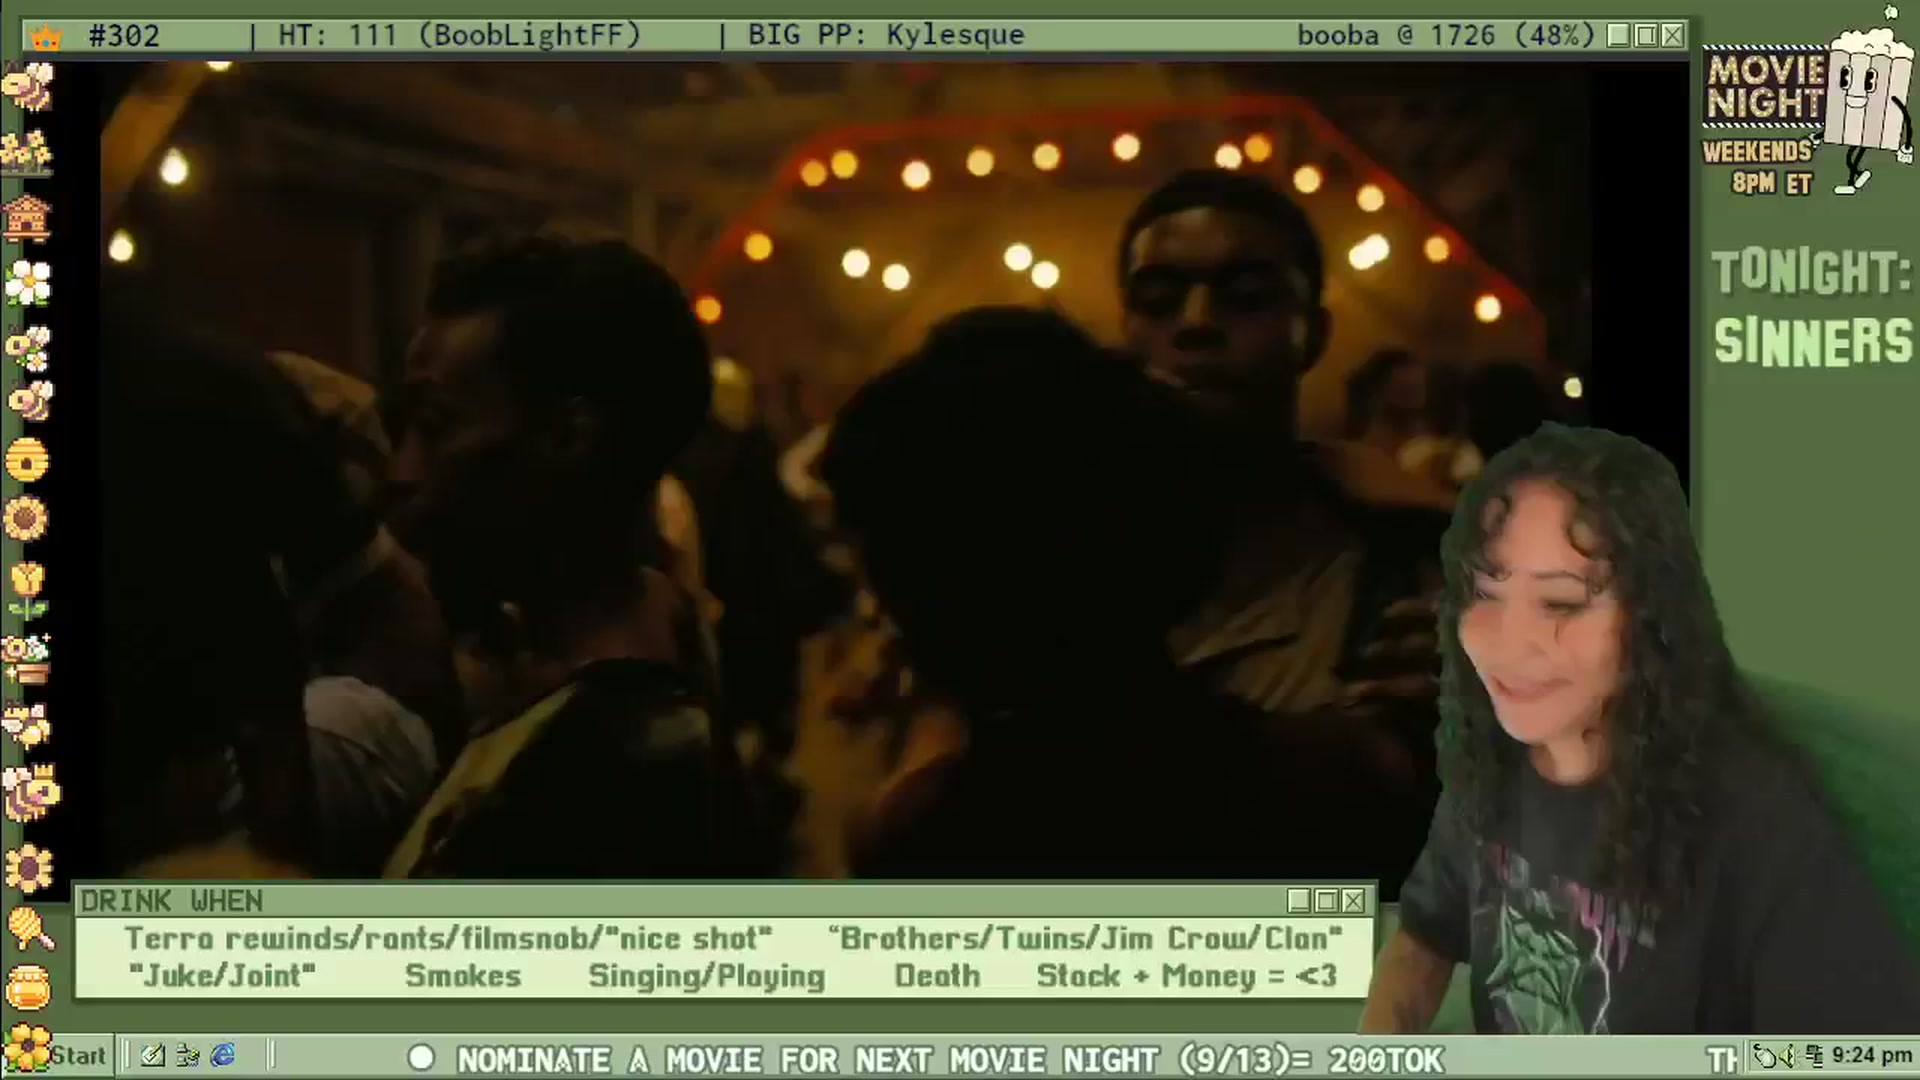Click the network tray icon

pos(1813,1056)
